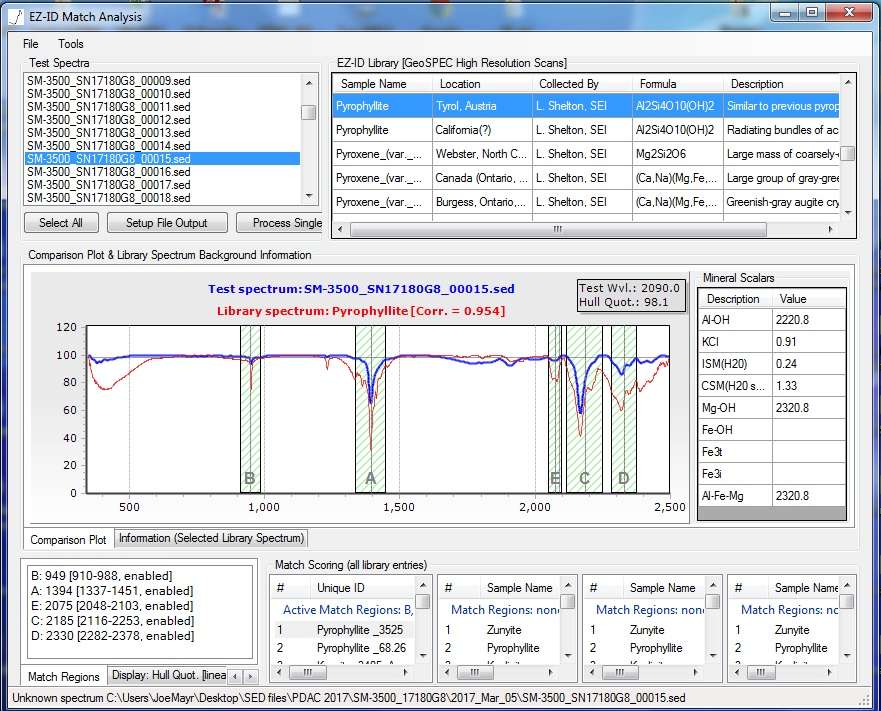The height and width of the screenshot is (711, 881).
Task: Click the Sample Name column header in library
Action: click(382, 84)
